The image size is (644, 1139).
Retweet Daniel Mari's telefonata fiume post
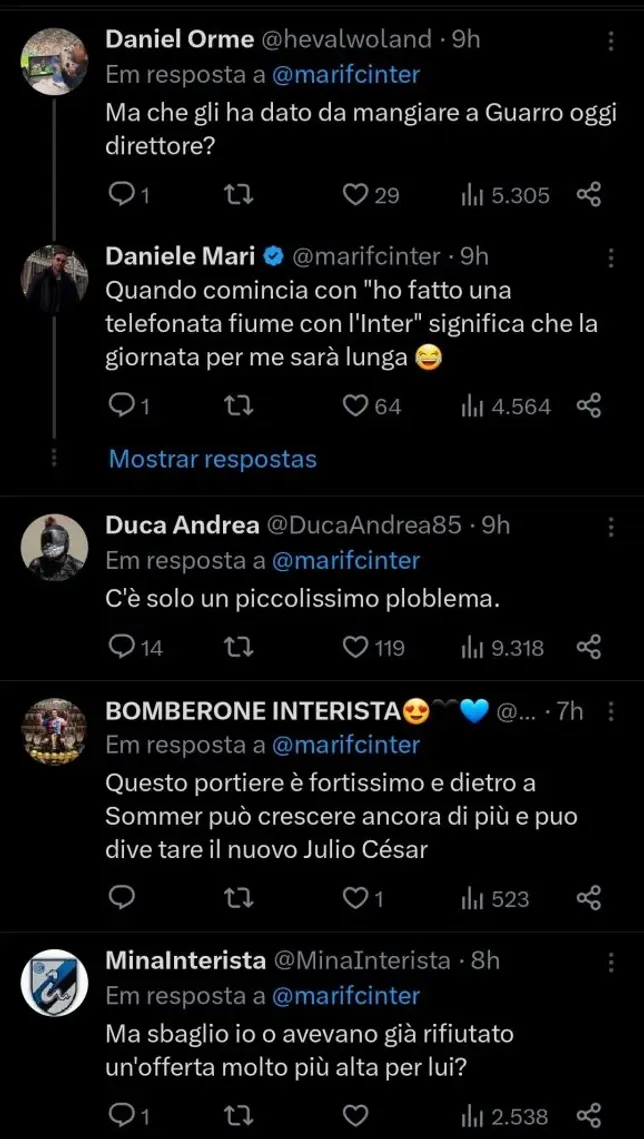(x=240, y=405)
